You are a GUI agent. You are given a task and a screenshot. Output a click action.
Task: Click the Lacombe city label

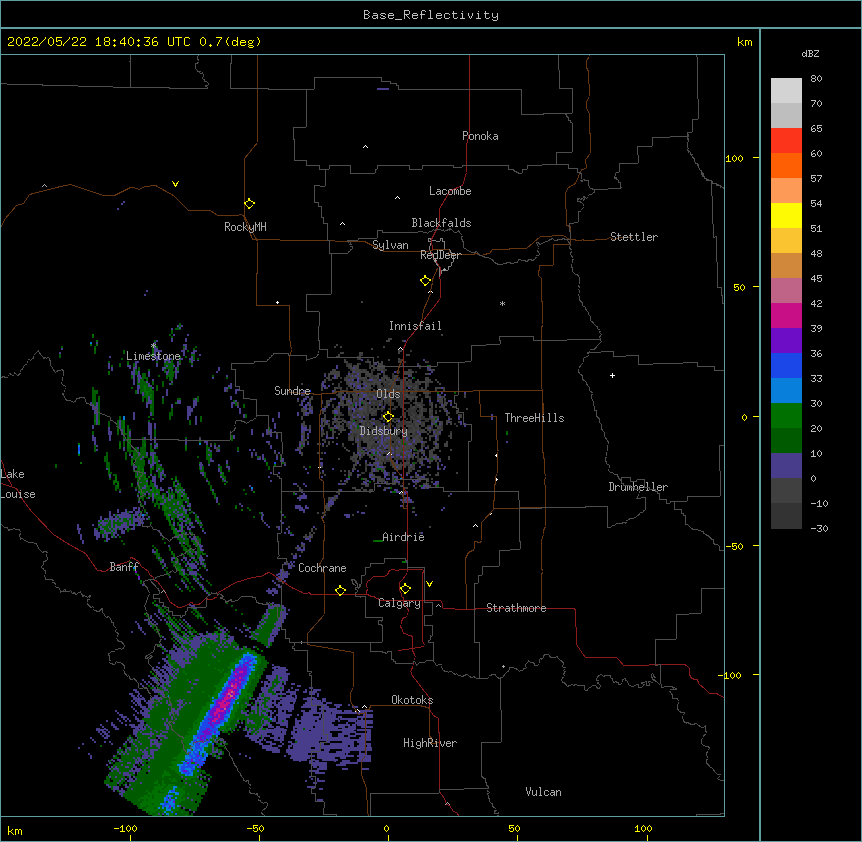coord(450,191)
